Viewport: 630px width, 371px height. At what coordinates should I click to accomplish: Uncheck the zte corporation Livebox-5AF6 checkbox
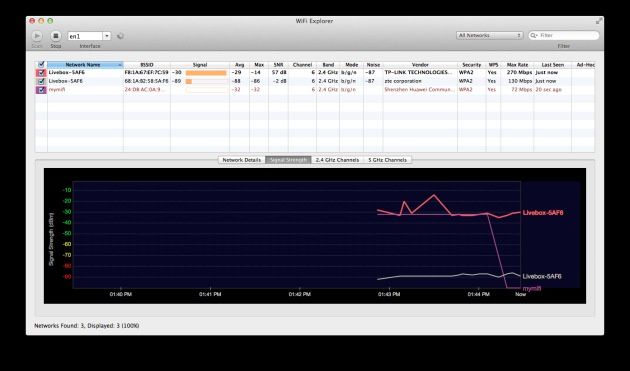tap(41, 81)
